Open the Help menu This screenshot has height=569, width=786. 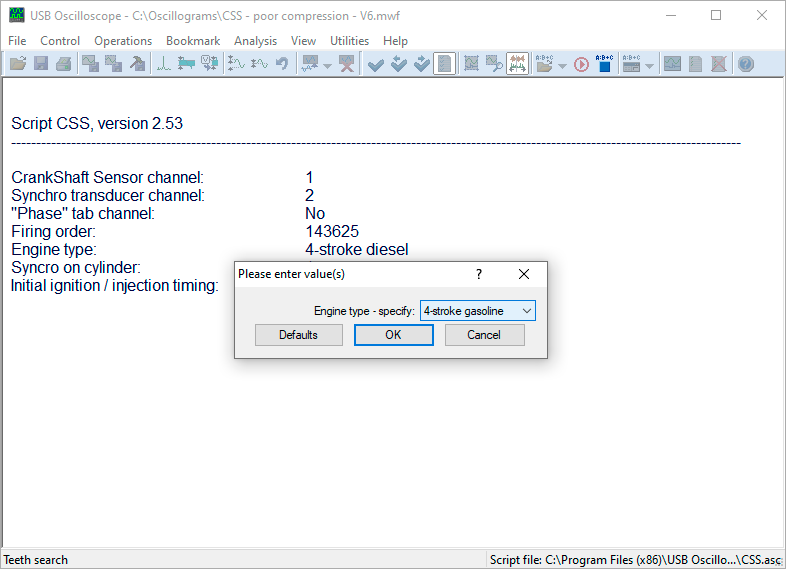click(x=395, y=41)
